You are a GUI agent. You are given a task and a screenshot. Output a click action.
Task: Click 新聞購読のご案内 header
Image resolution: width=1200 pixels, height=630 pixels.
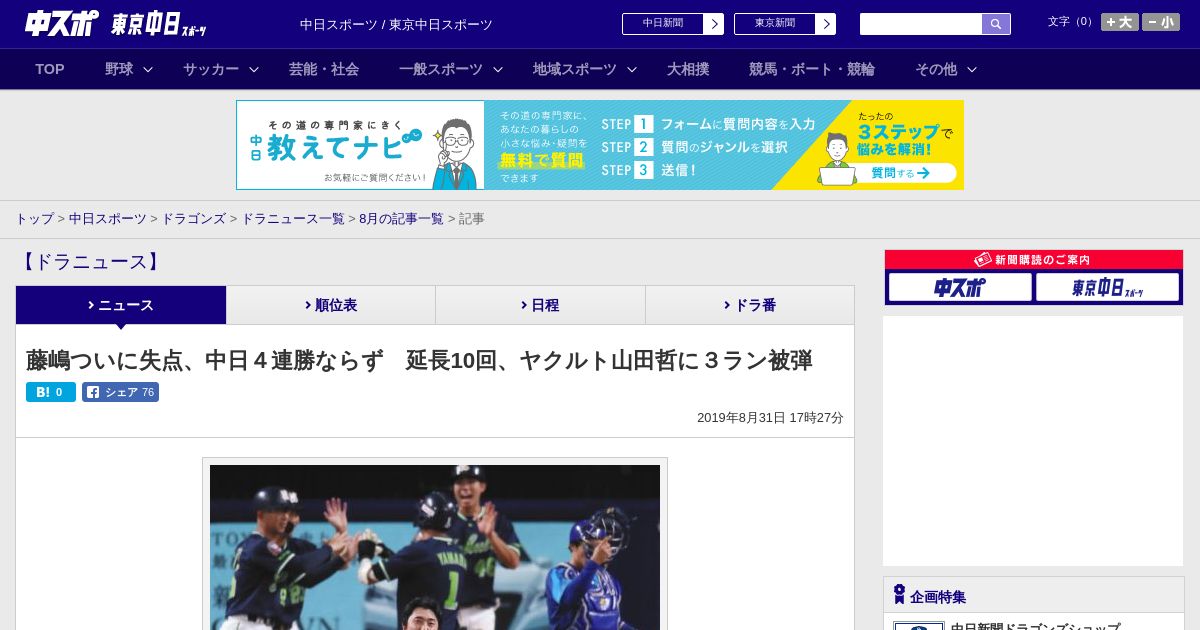(x=1034, y=260)
